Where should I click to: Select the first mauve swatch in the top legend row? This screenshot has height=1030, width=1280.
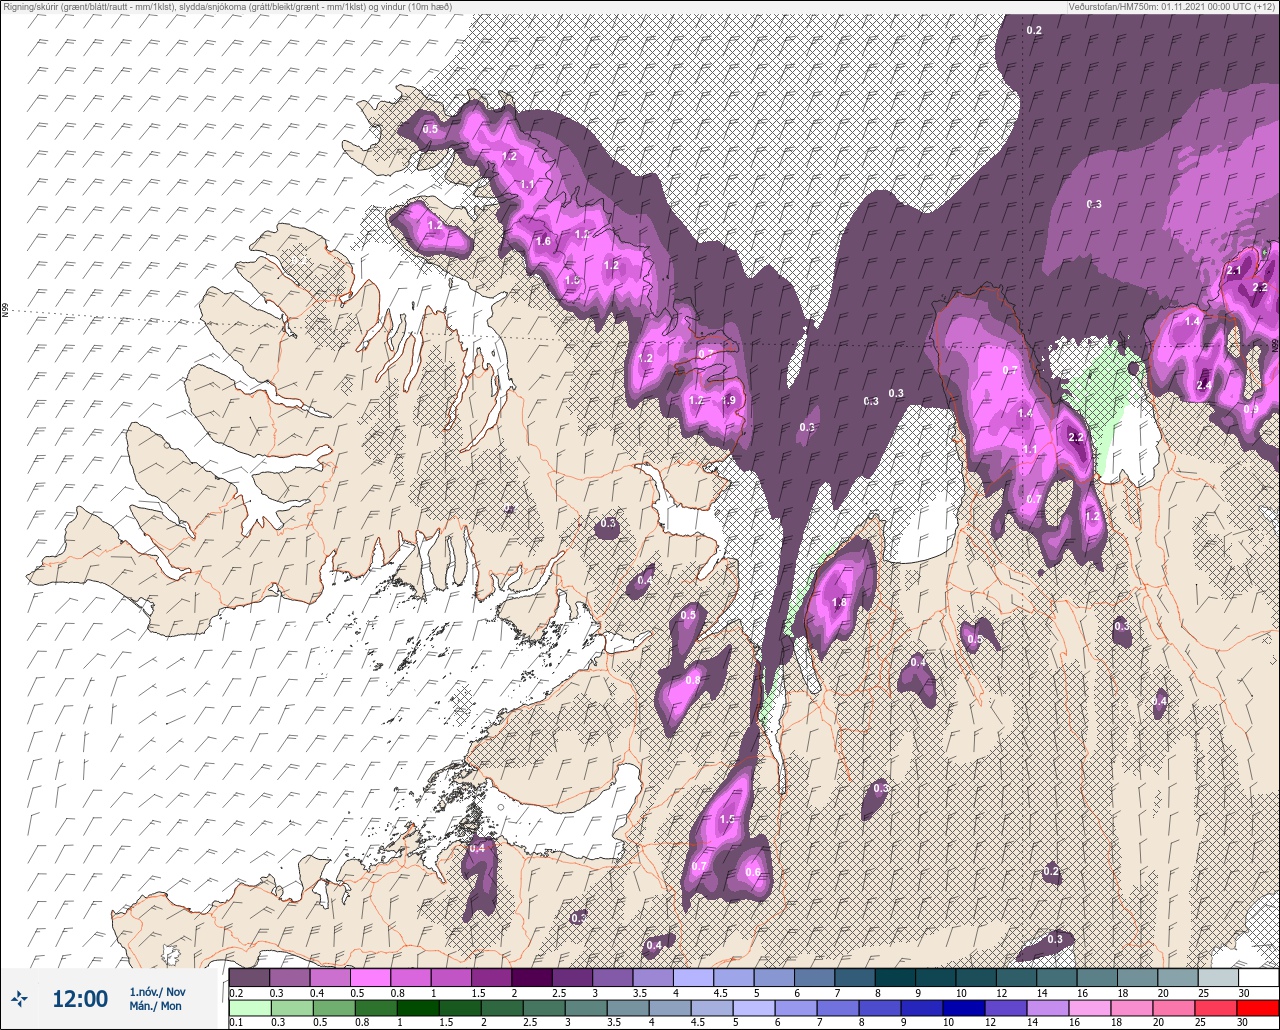250,977
